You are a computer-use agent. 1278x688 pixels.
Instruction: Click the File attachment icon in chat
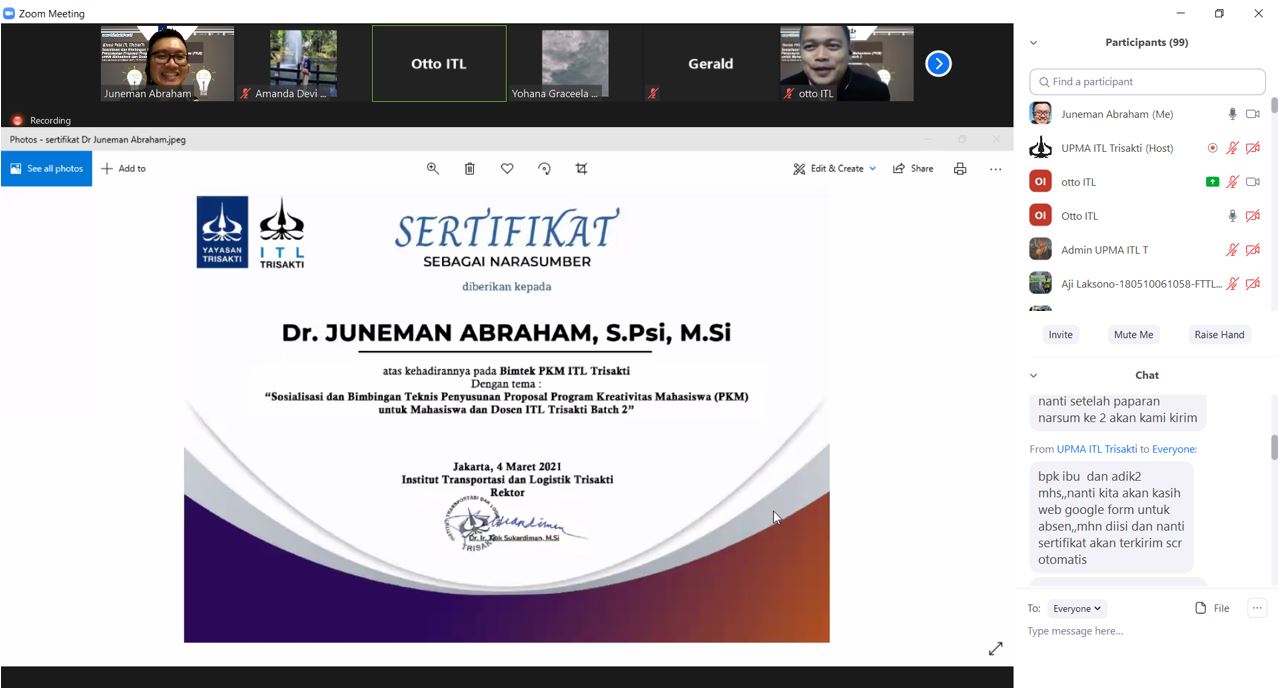[x=1201, y=608]
